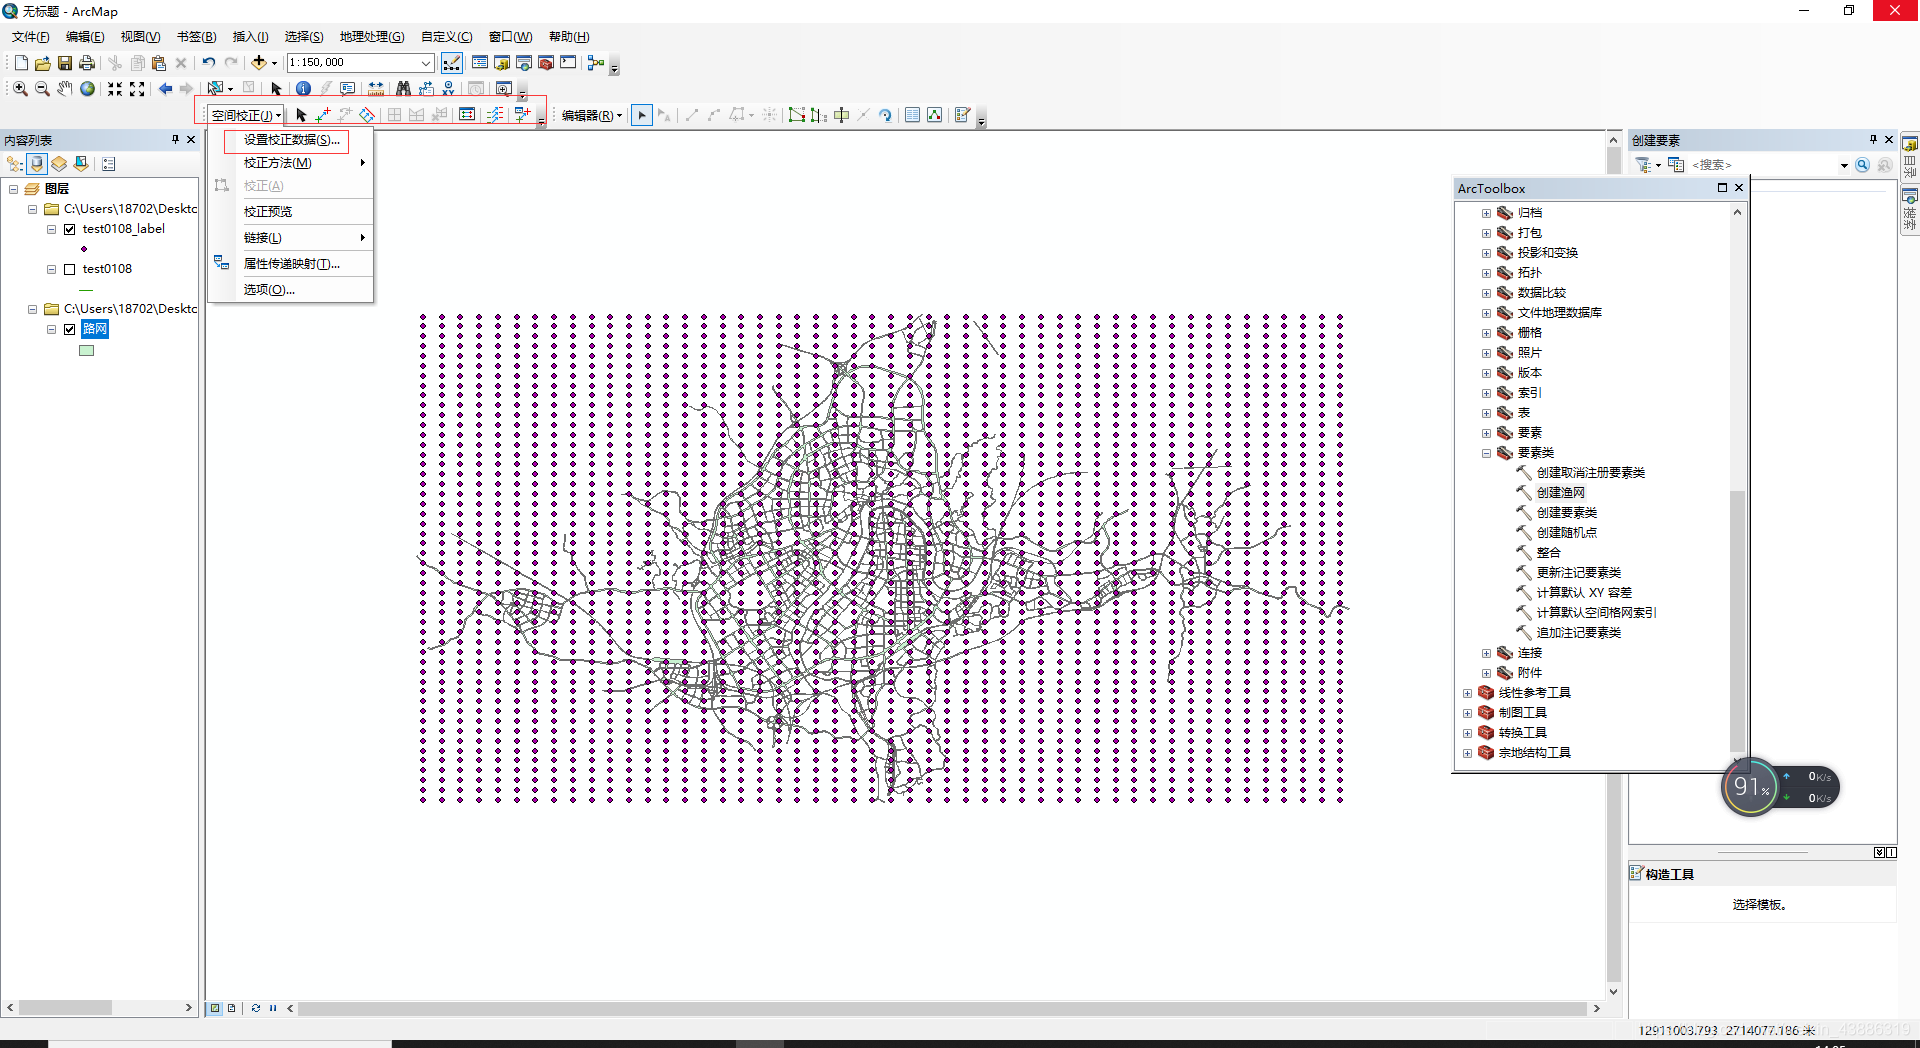The height and width of the screenshot is (1048, 1920).
Task: Open the 地理处理(G) menu
Action: tap(371, 37)
